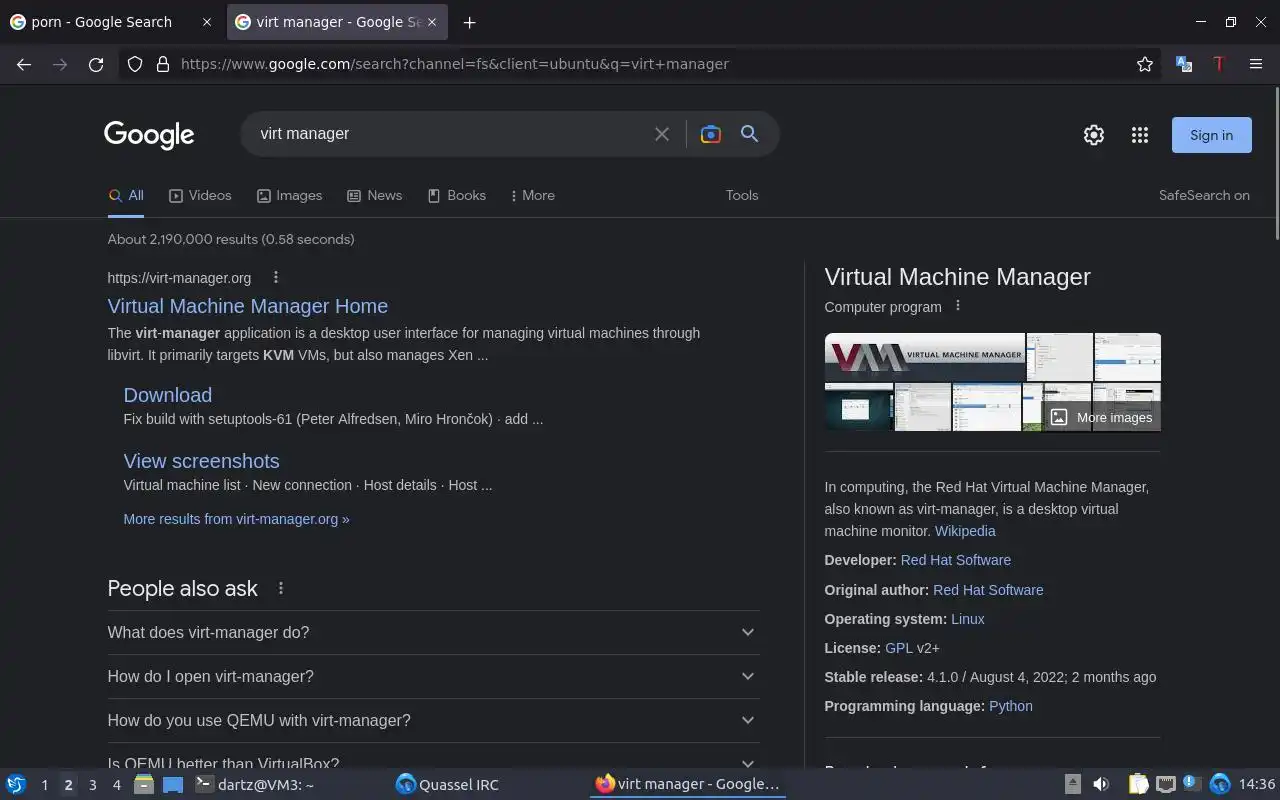This screenshot has height=800, width=1280.
Task: Open options beside Computer program label
Action: click(x=958, y=306)
